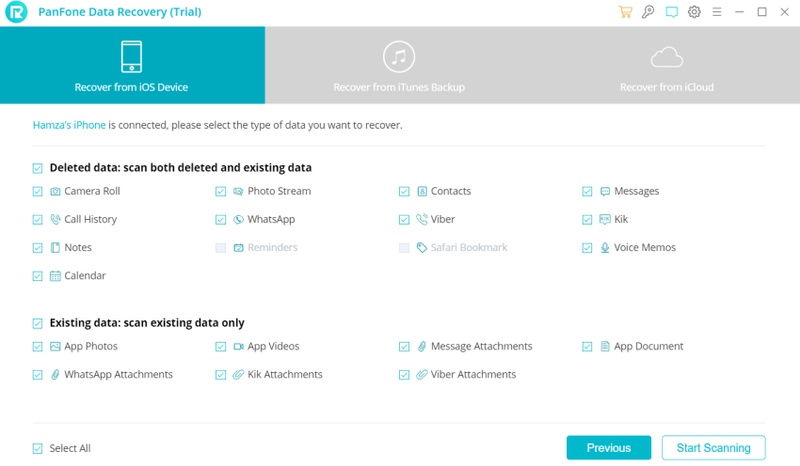Image resolution: width=800 pixels, height=466 pixels.
Task: Click the Photo Stream icon
Action: pyautogui.click(x=238, y=191)
